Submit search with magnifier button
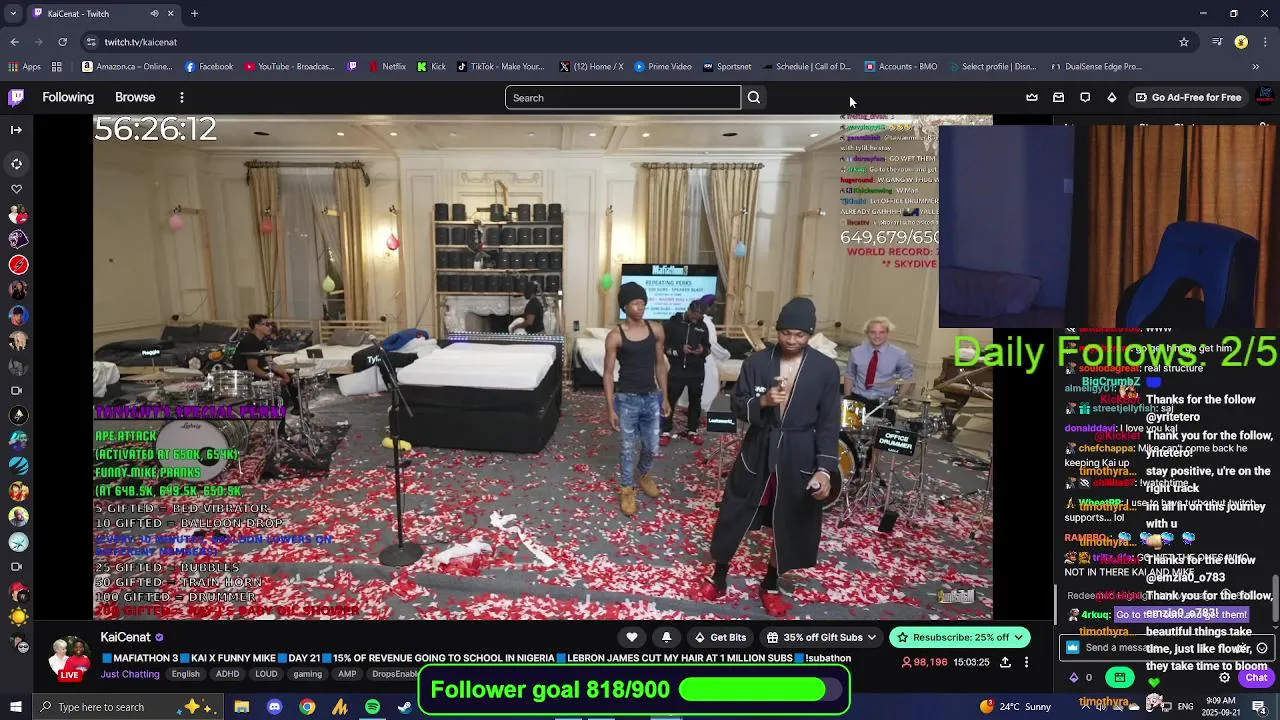The image size is (1280, 720). click(754, 97)
